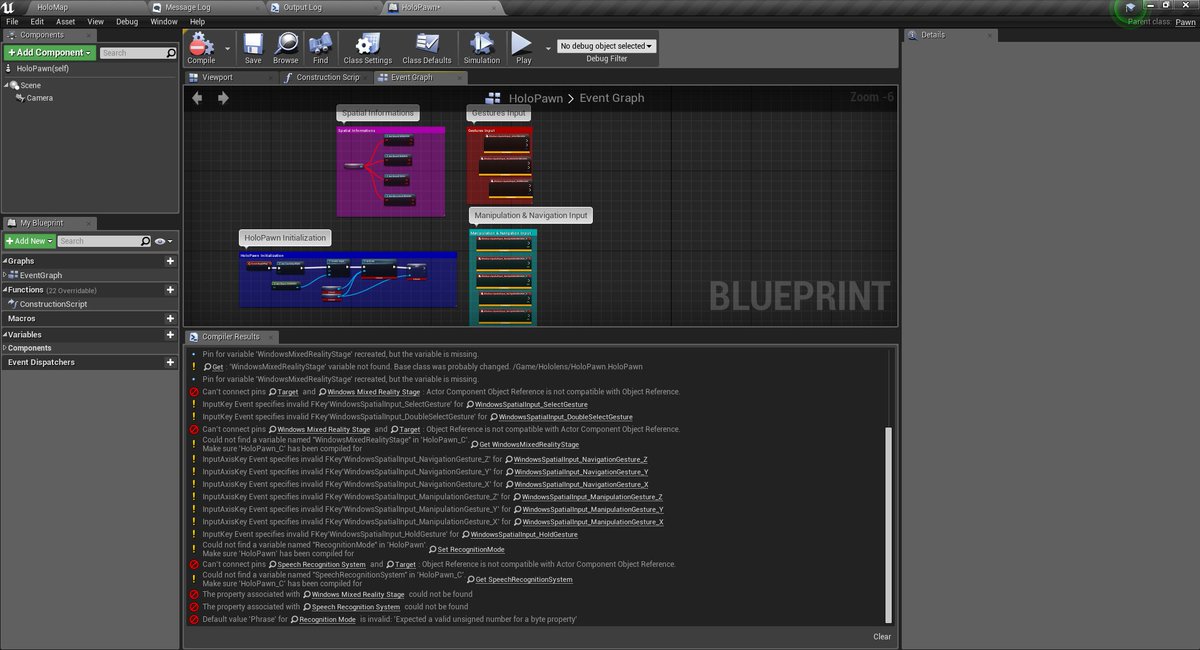Open the File menu
Screen dimensions: 1200x650
[x=12, y=21]
